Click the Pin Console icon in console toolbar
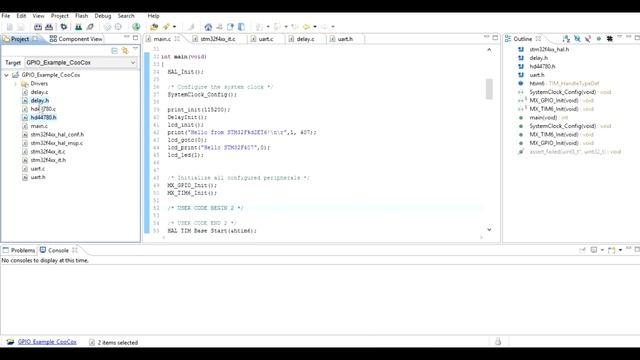This screenshot has width=640, height=360. point(582,250)
